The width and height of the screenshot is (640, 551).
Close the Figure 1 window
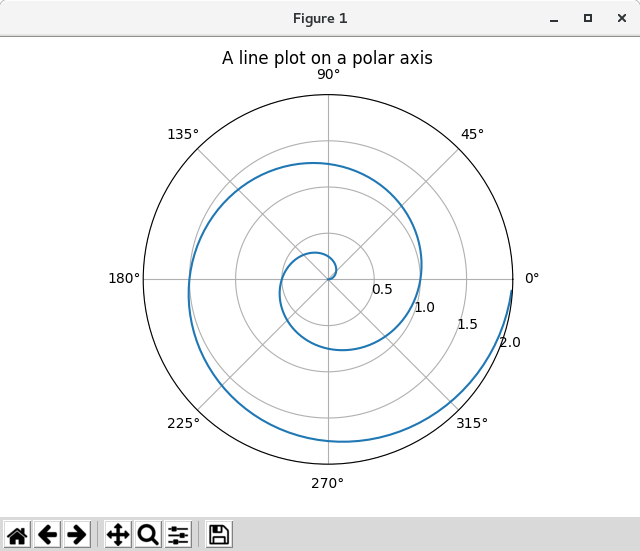(x=622, y=18)
